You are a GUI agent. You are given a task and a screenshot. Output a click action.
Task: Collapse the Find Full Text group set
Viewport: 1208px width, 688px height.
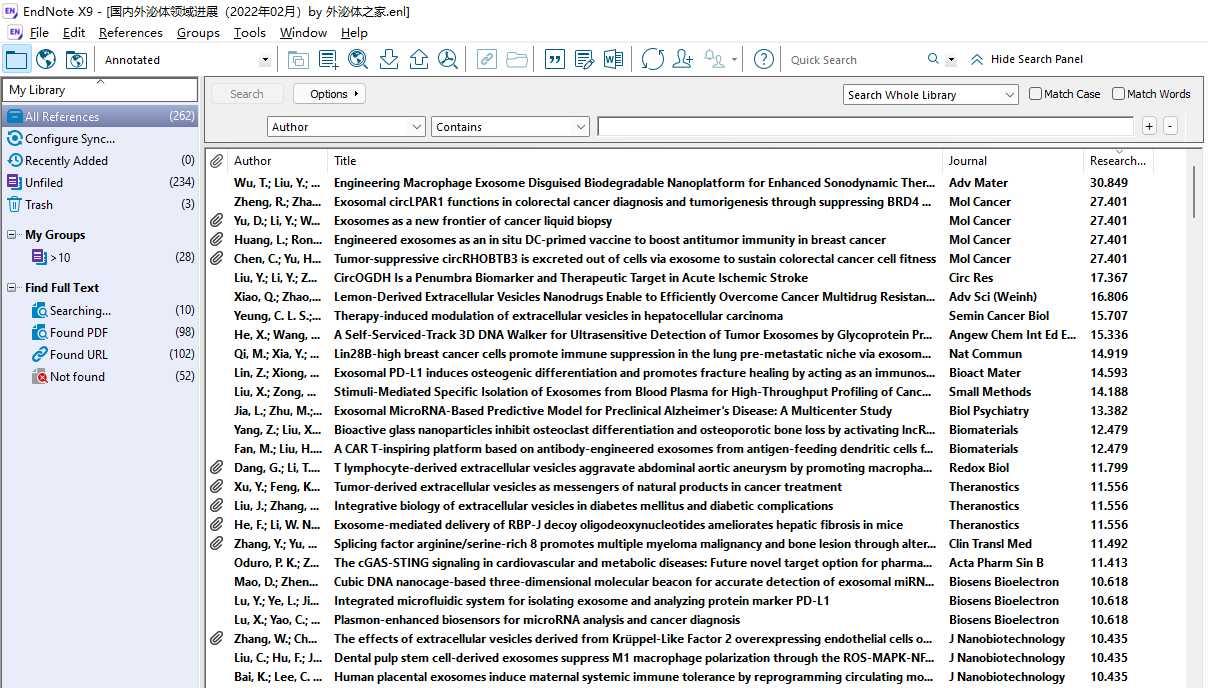(x=12, y=288)
